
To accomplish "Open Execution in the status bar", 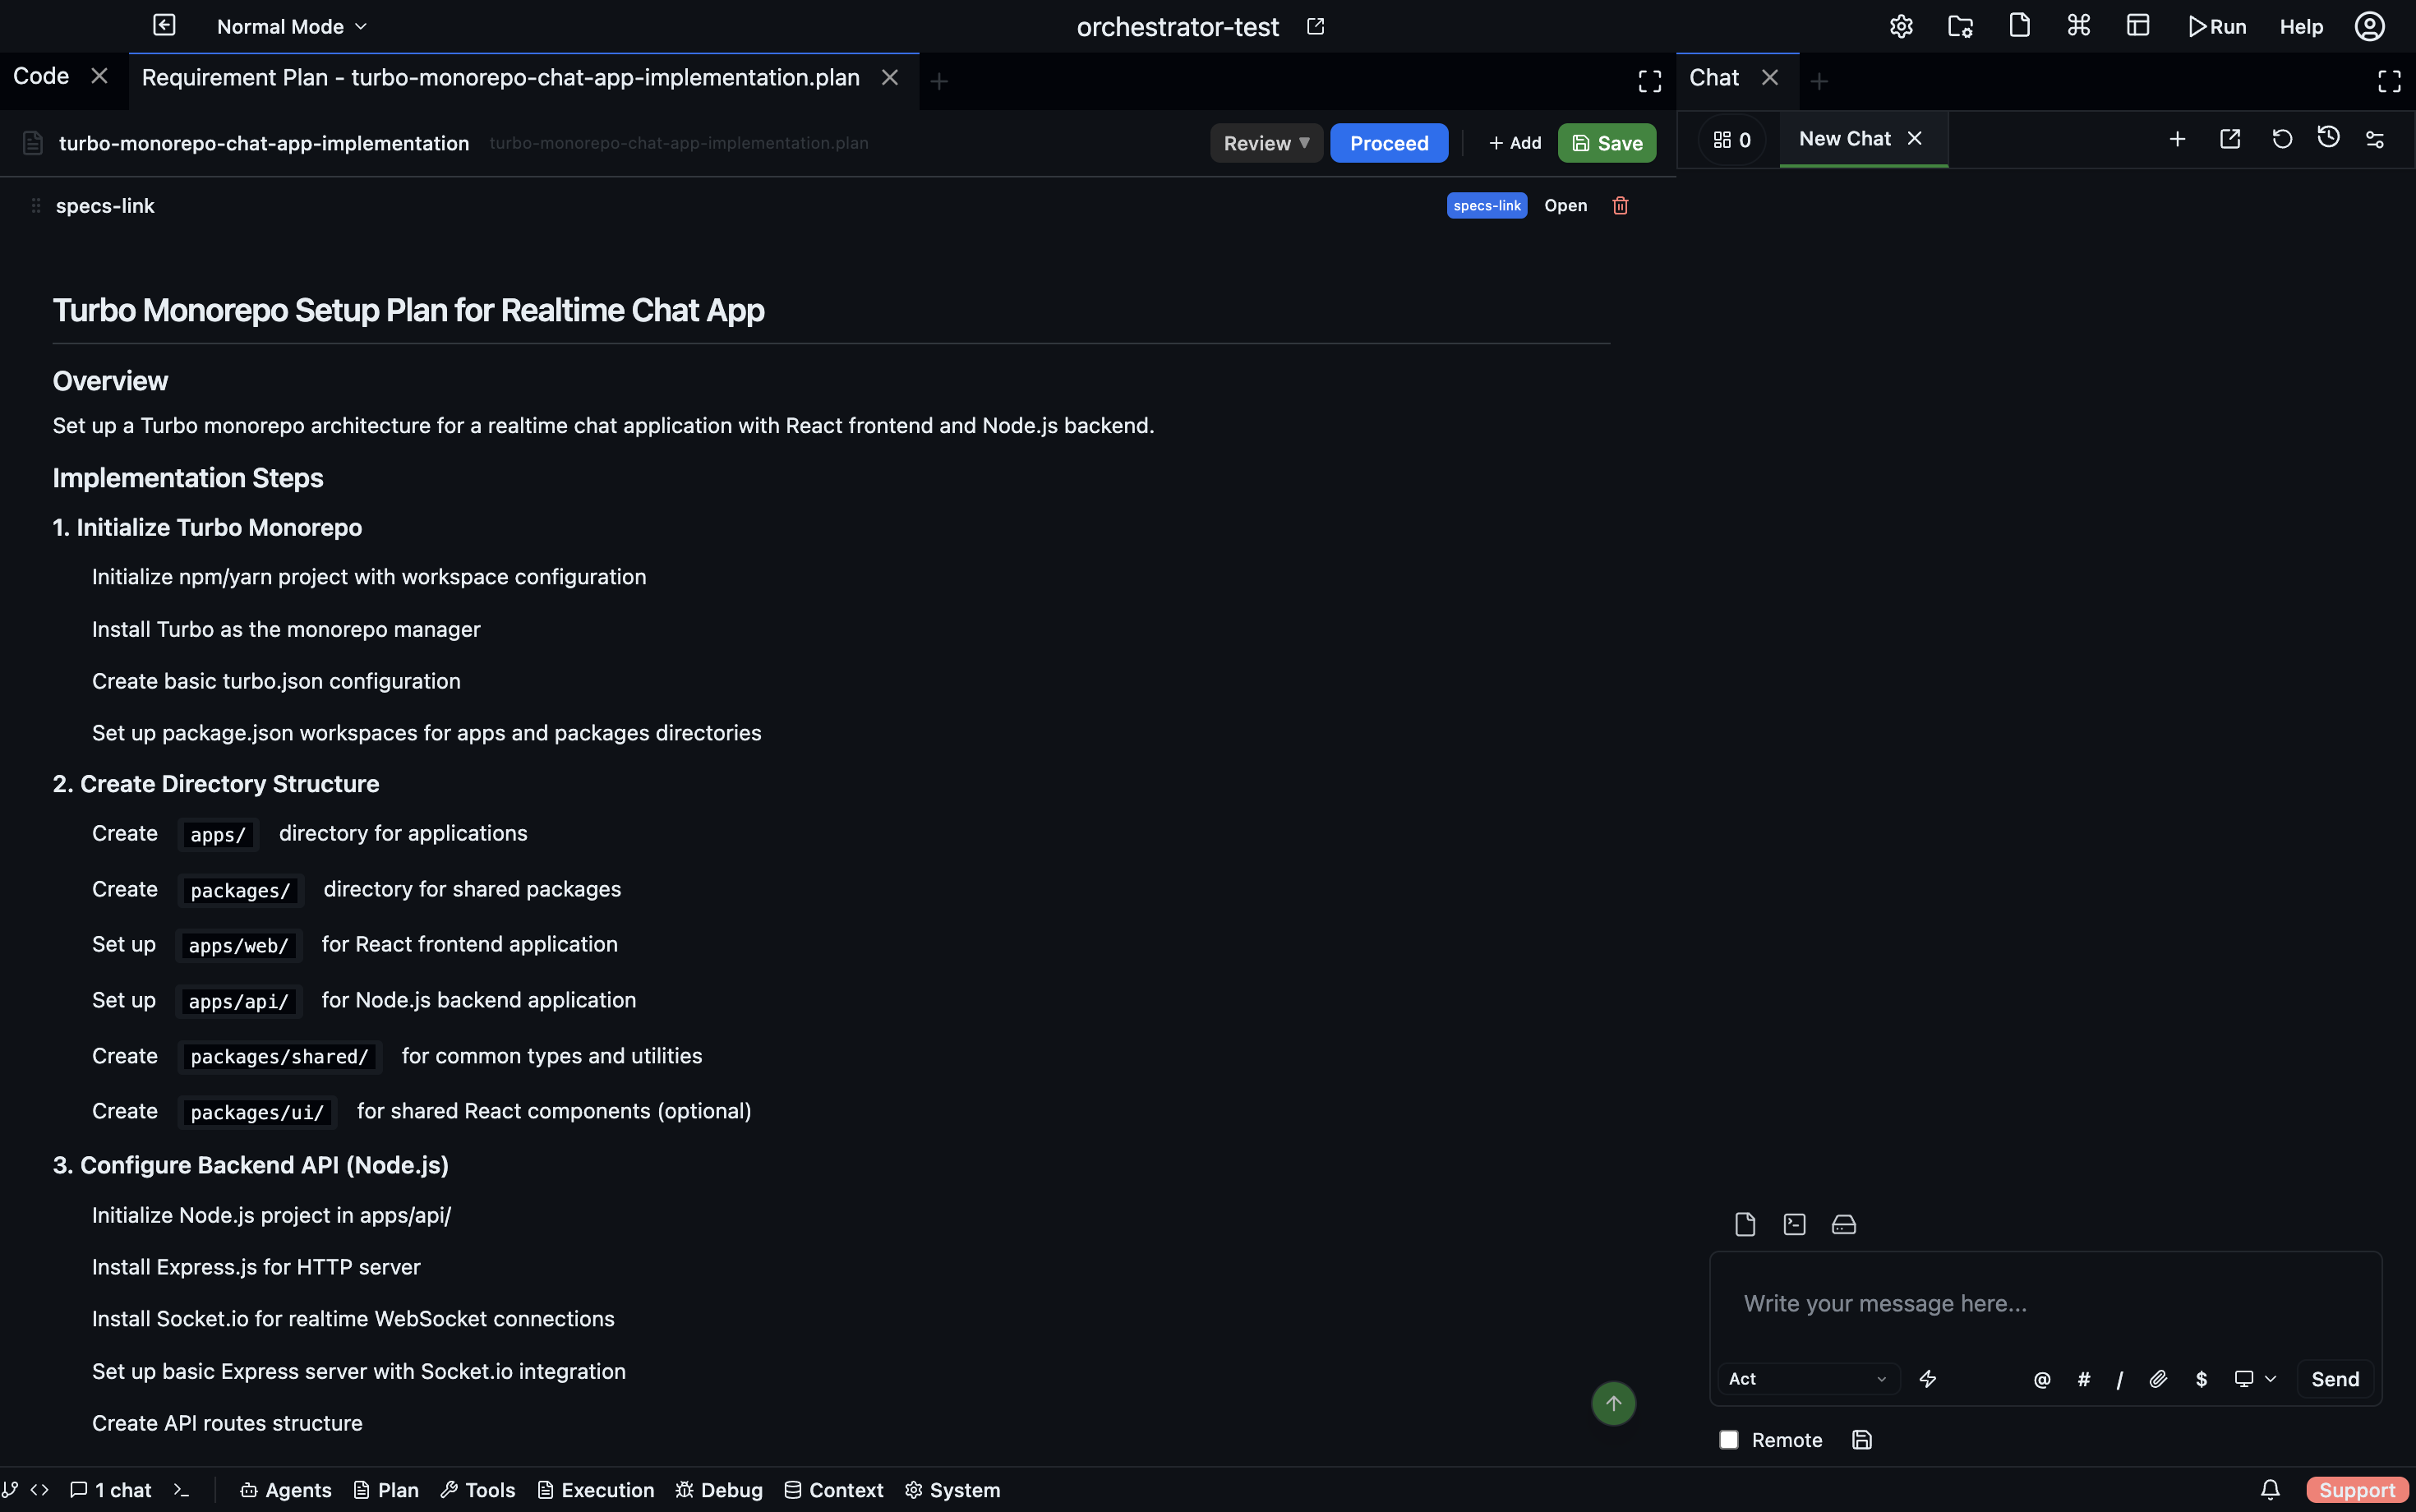I will pyautogui.click(x=596, y=1490).
